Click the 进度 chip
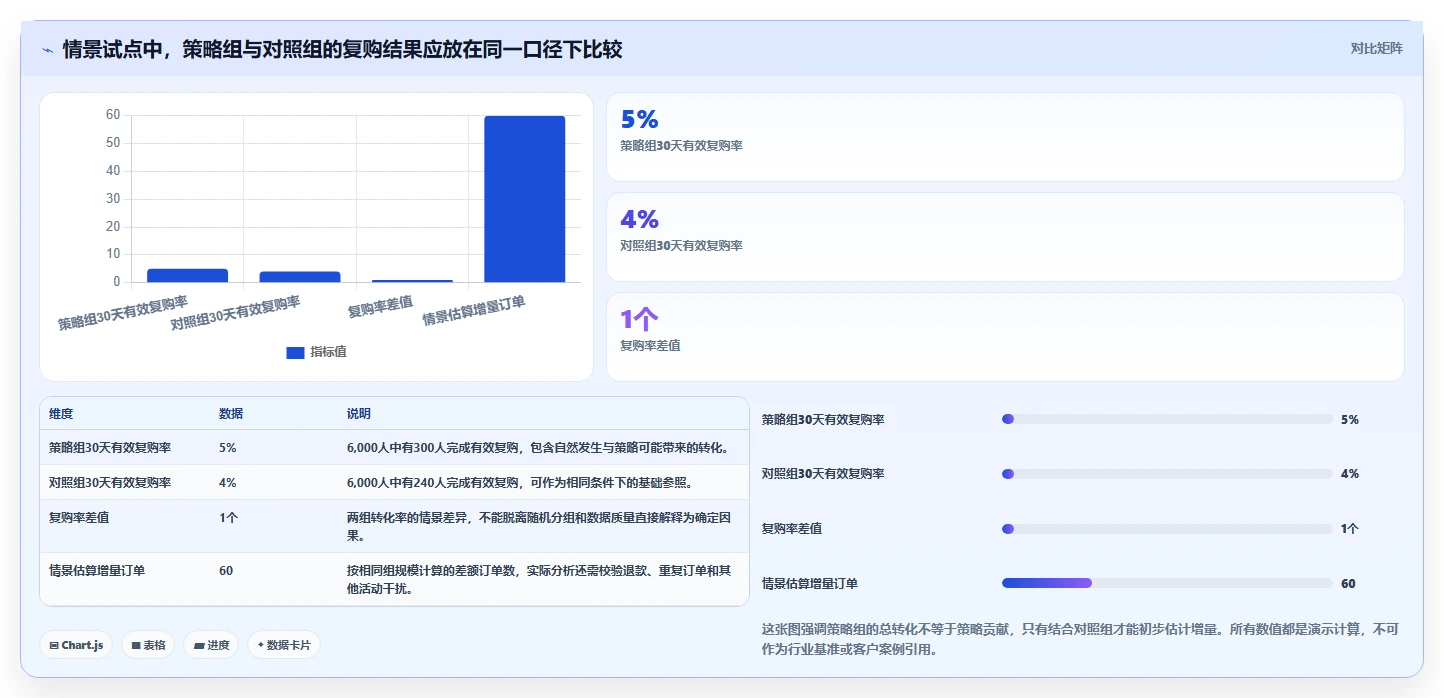Viewport: 1444px width, 698px height. coord(211,645)
